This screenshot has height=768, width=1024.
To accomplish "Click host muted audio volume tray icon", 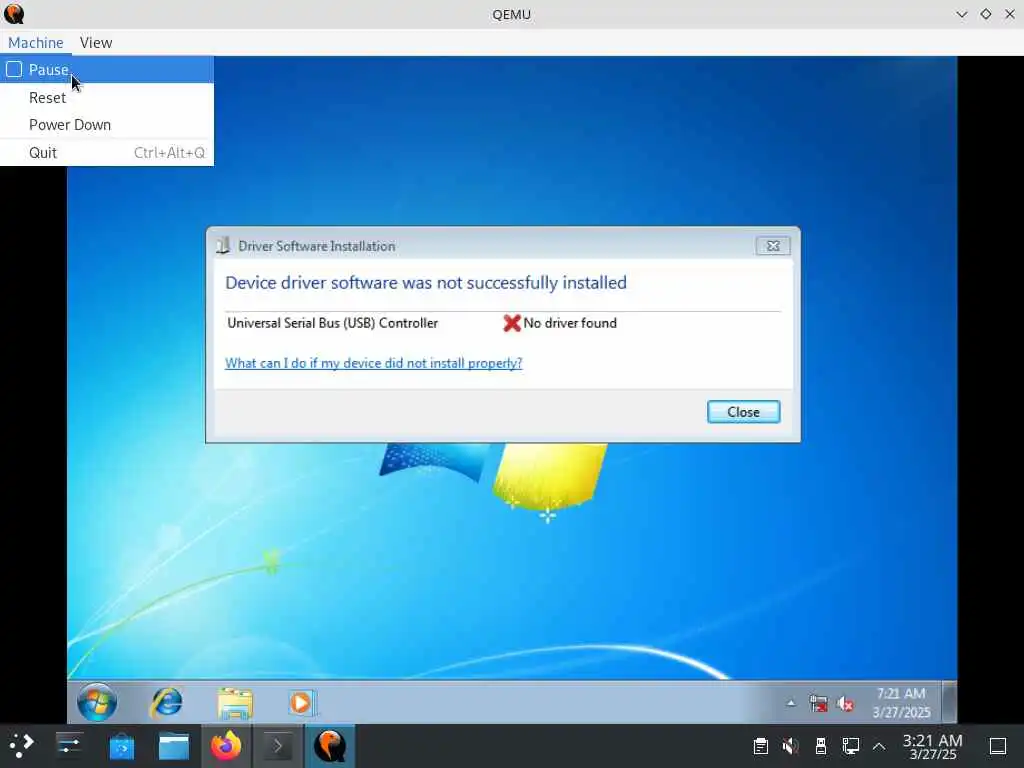I will point(790,746).
